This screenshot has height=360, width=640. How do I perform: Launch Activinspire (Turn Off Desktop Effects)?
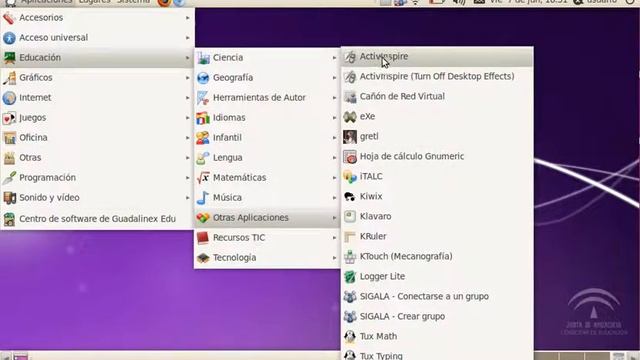tap(437, 76)
